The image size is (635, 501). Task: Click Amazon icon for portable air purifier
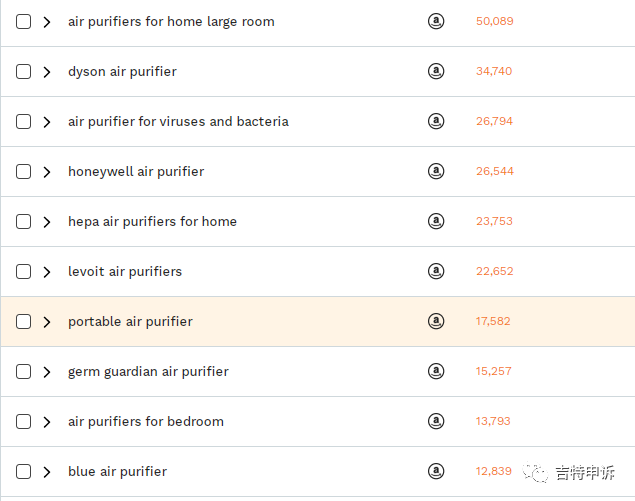436,321
